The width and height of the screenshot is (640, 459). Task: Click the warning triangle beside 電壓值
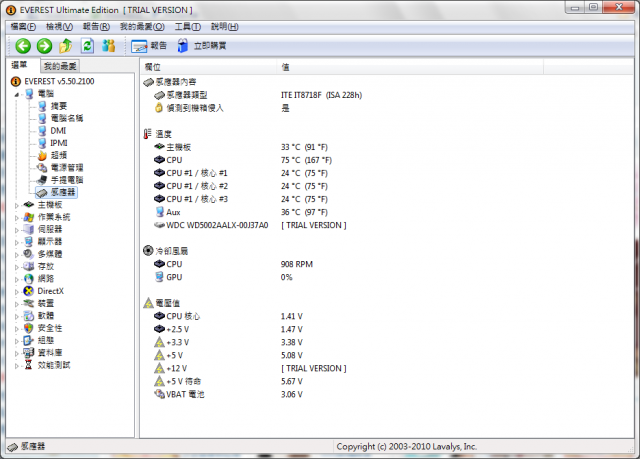point(149,303)
